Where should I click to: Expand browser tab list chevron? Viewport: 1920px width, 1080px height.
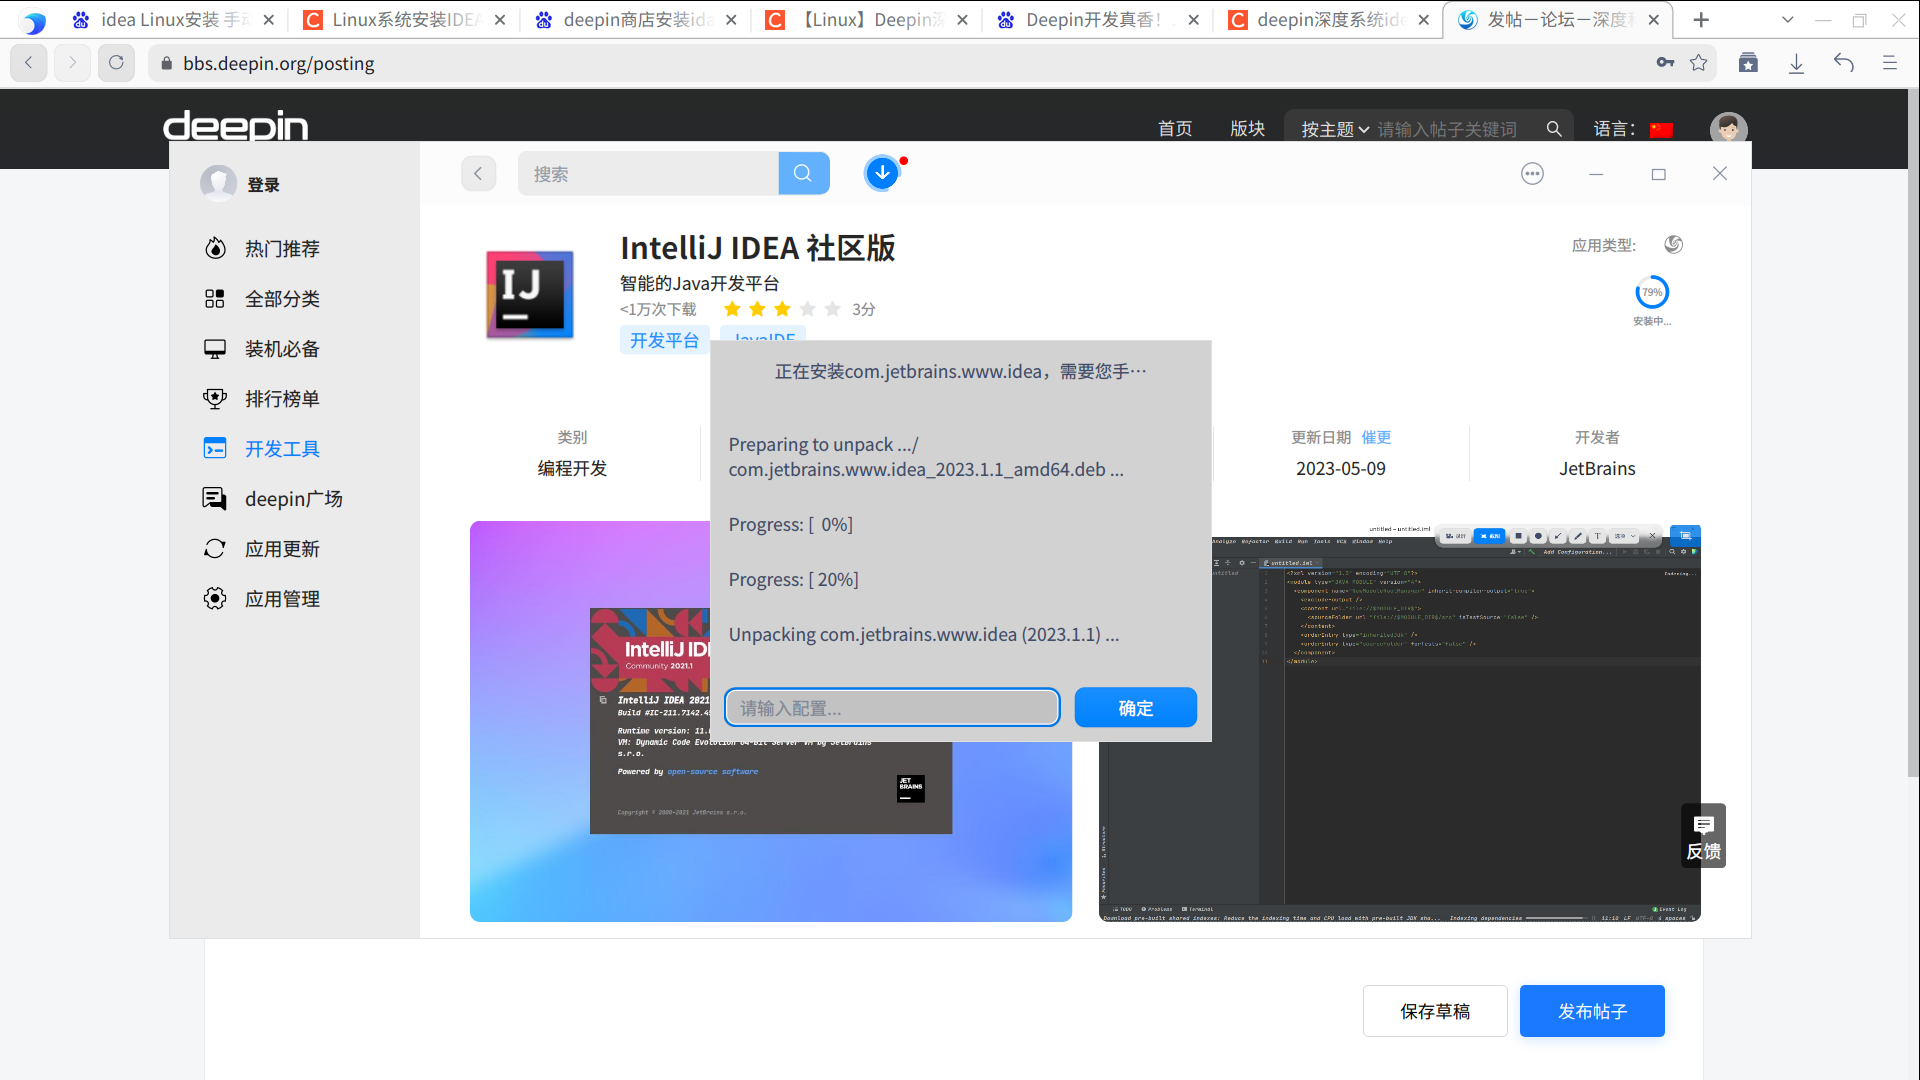(1787, 19)
